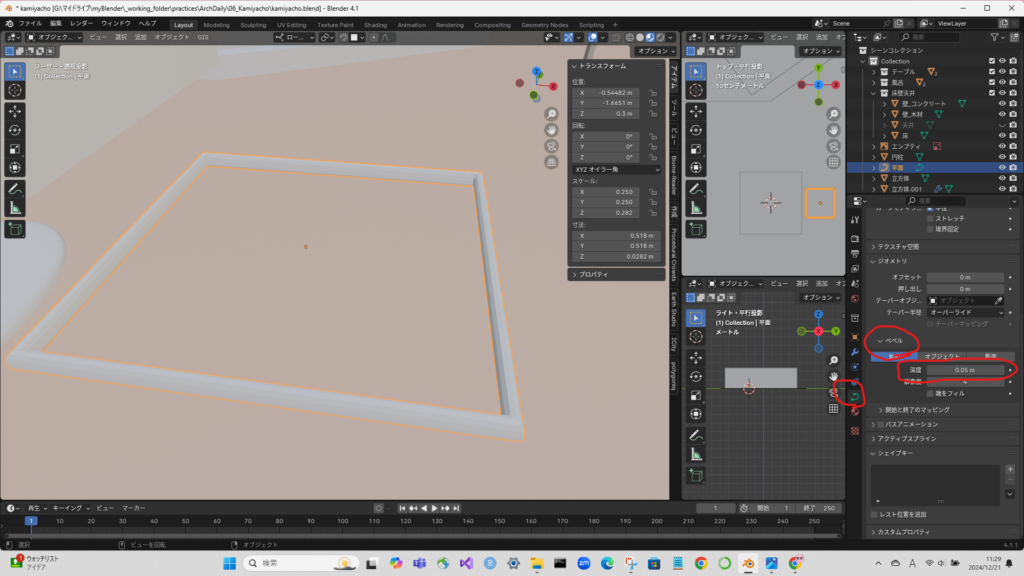1024x576 pixels.
Task: Select オブジェクト bevel mode button
Action: click(941, 356)
